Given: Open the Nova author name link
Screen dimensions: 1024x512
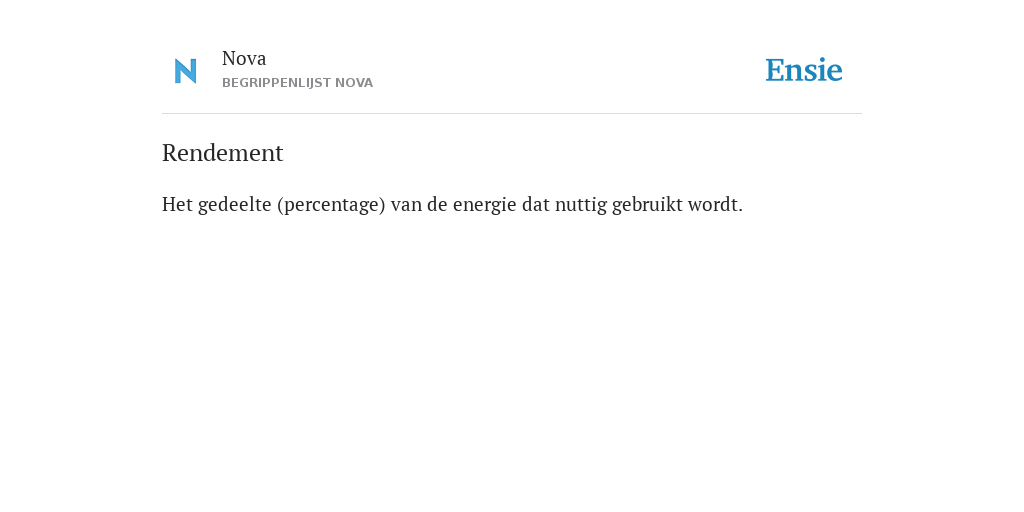Looking at the screenshot, I should tap(244, 58).
